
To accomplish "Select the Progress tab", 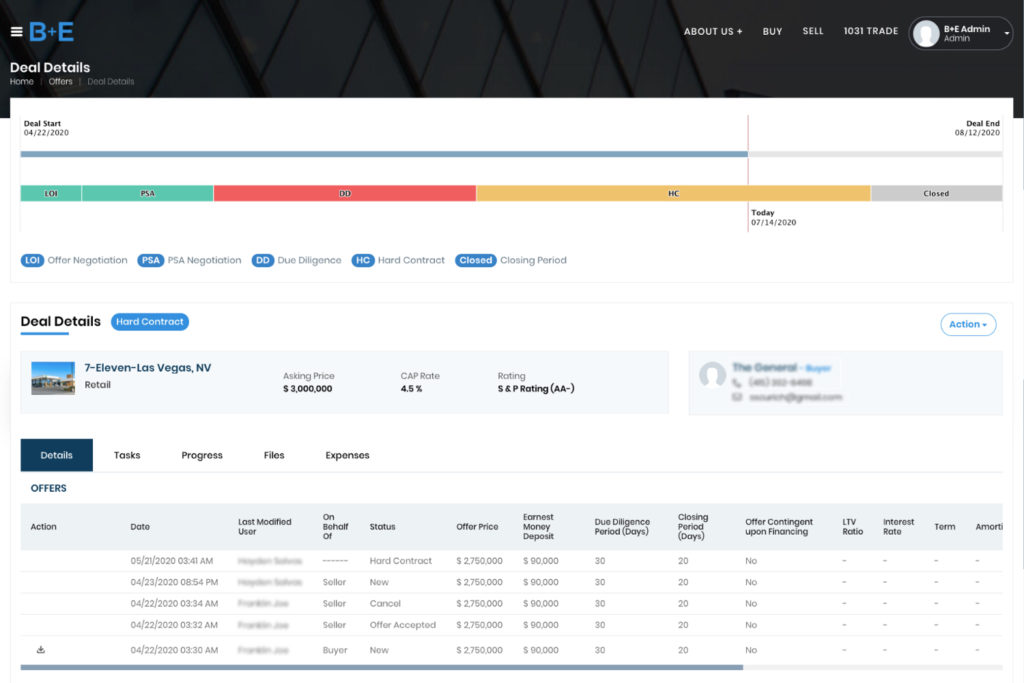I will pos(202,455).
